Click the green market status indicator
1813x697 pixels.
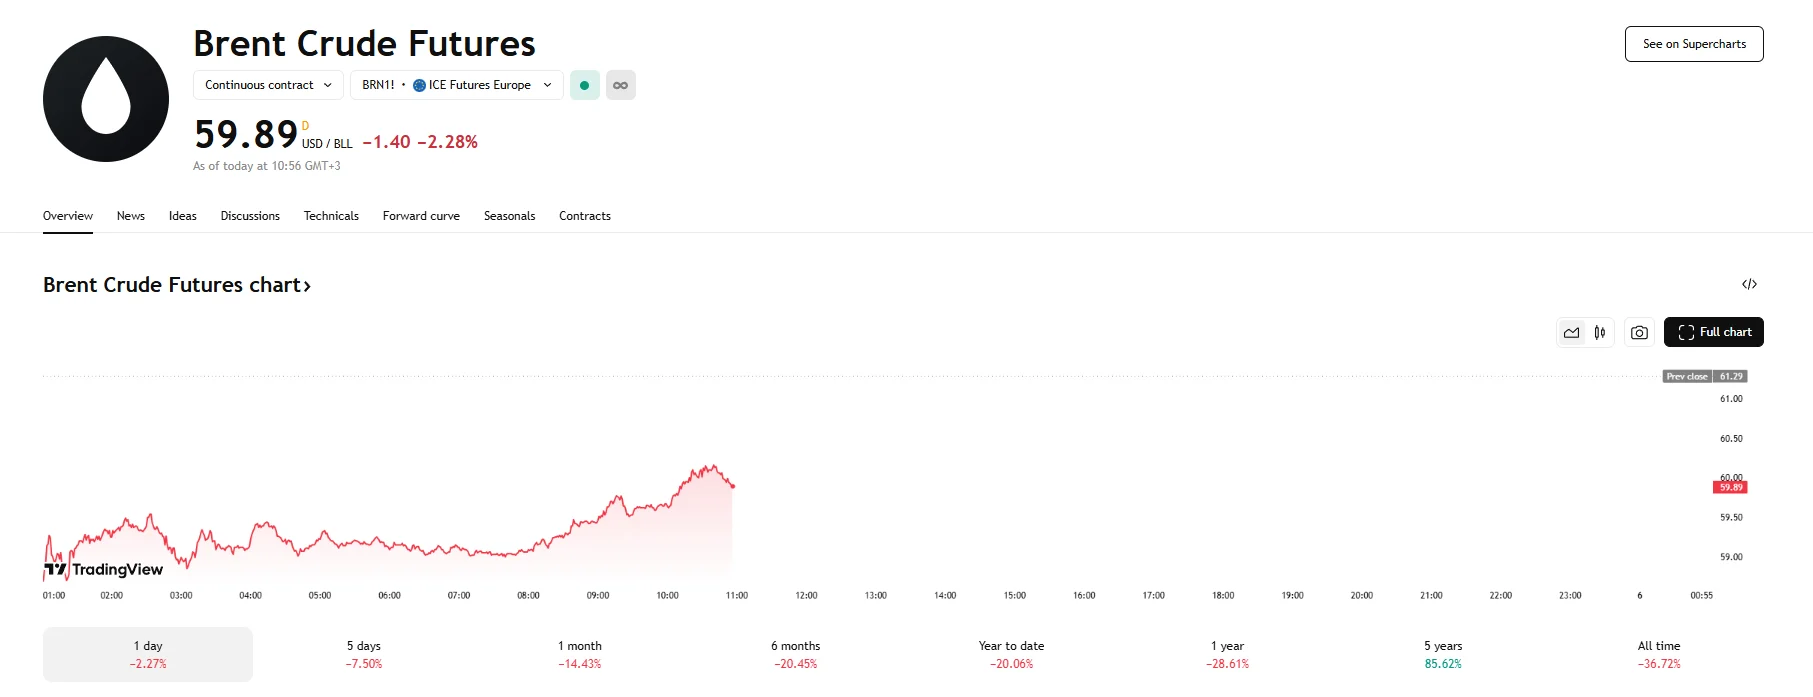click(585, 85)
